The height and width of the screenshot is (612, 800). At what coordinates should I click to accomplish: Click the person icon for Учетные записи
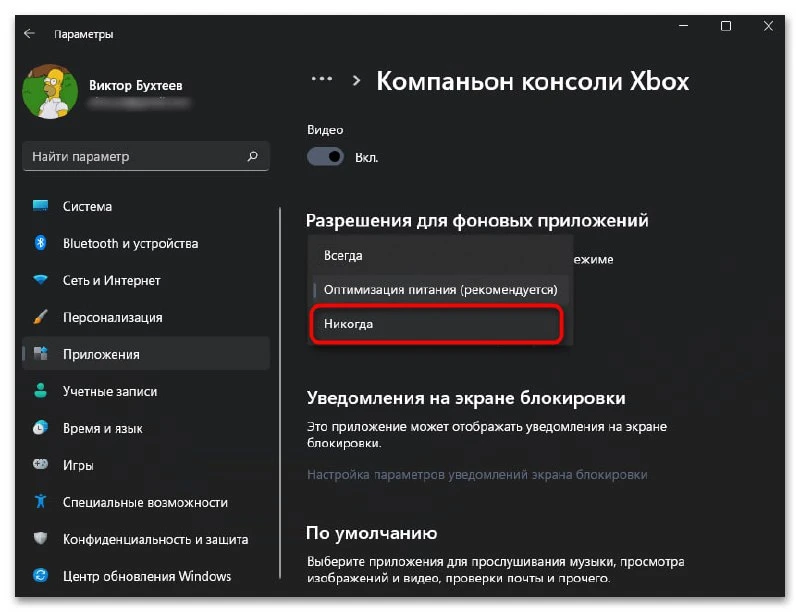(40, 391)
